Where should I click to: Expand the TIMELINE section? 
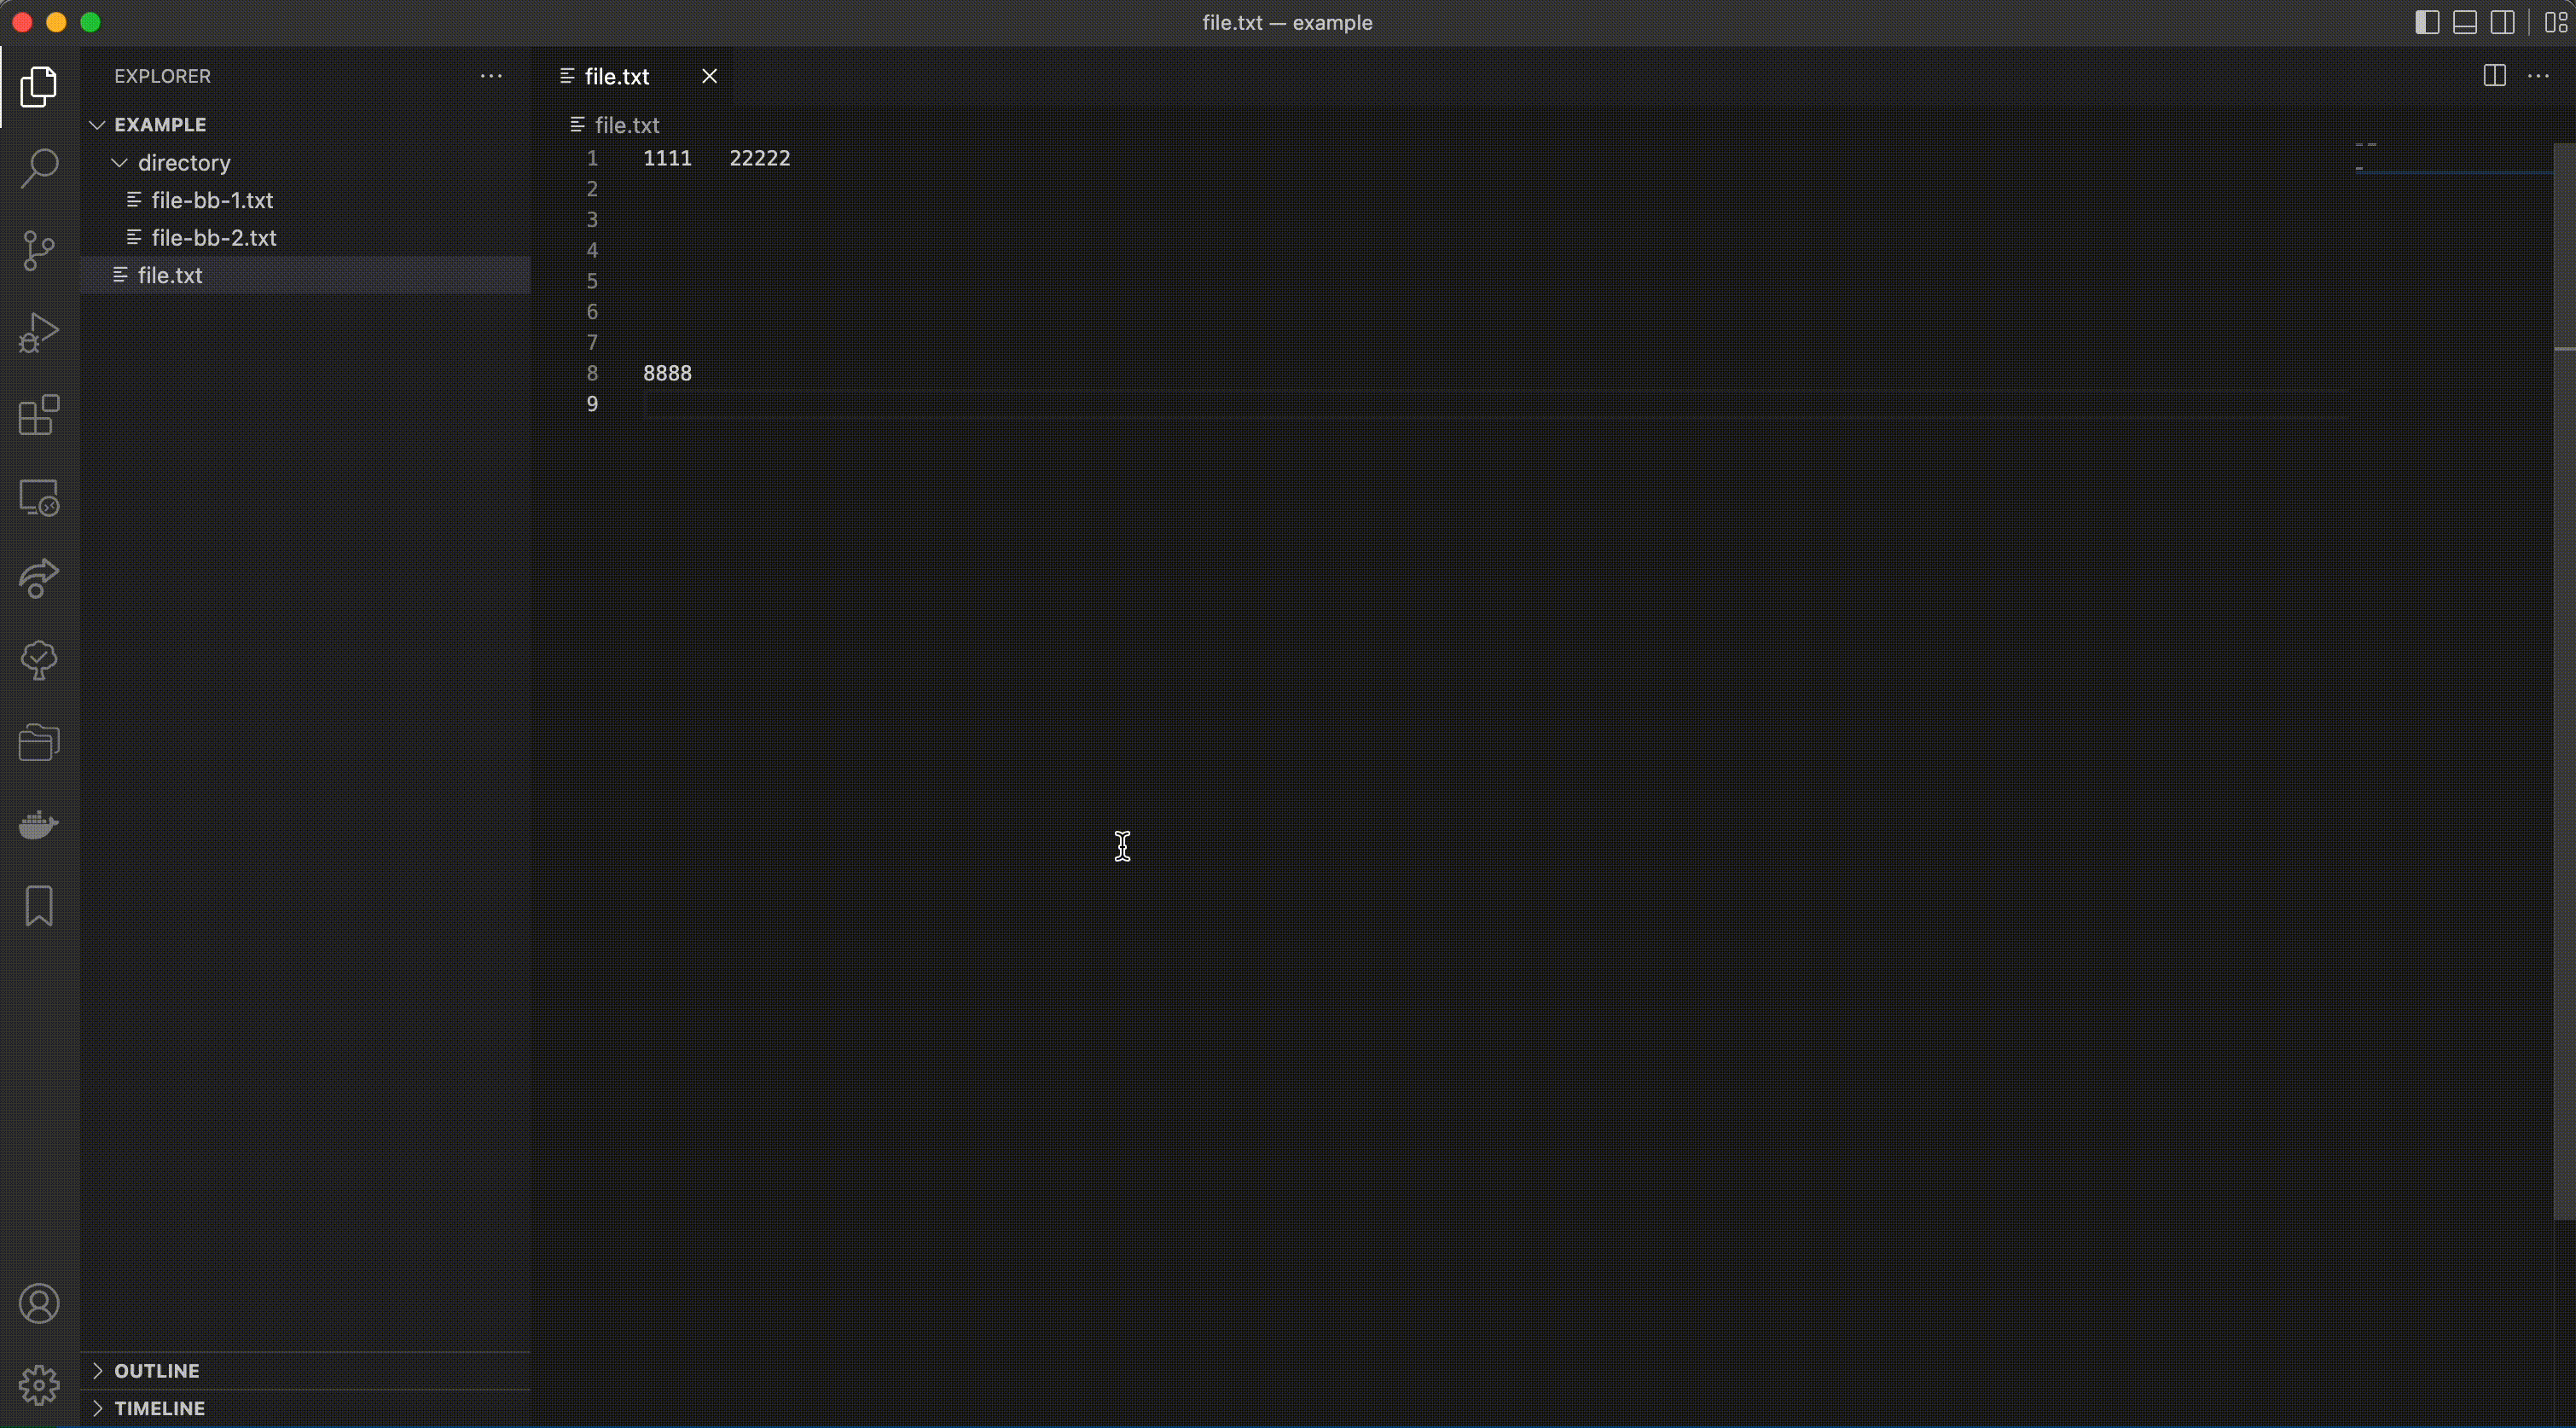159,1408
